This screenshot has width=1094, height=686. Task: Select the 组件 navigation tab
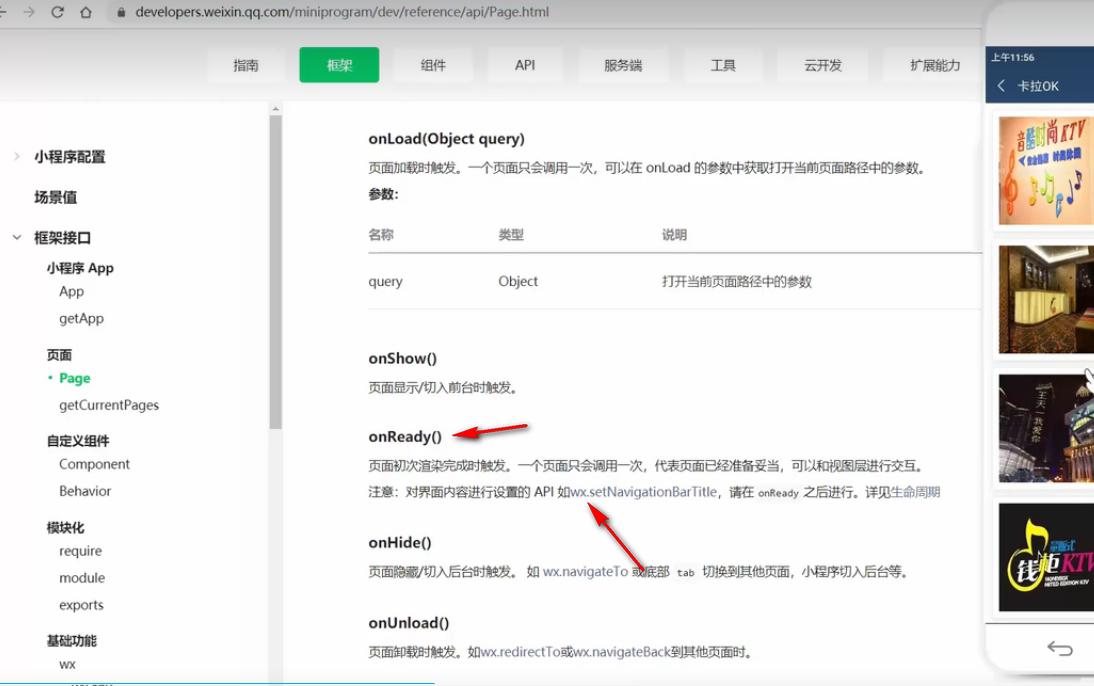(434, 65)
